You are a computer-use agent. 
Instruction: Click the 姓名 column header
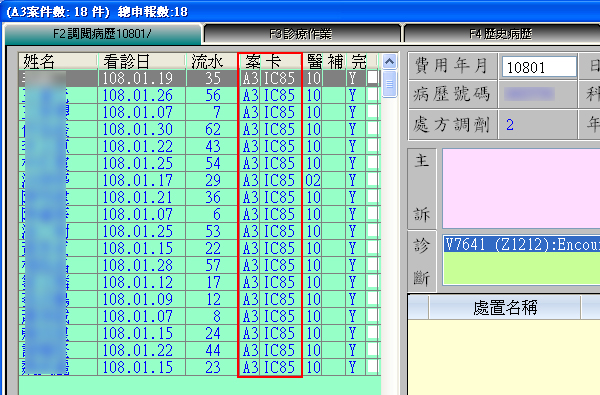coord(58,61)
